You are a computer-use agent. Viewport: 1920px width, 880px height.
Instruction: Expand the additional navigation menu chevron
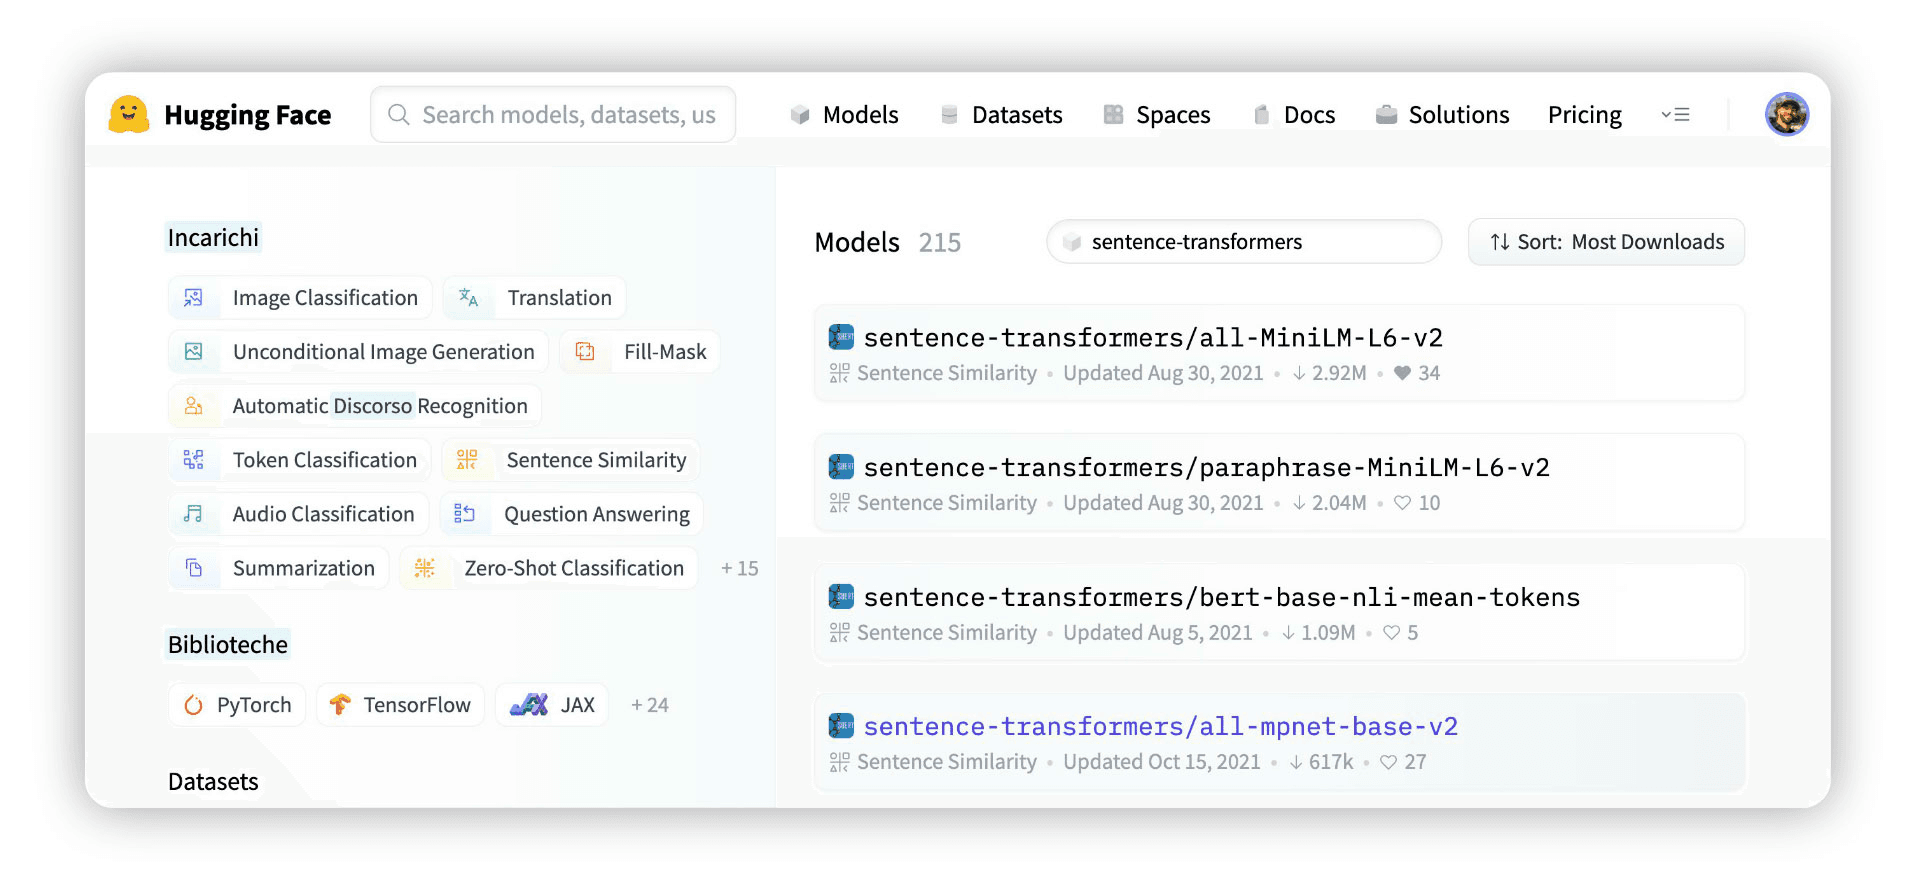1675,115
